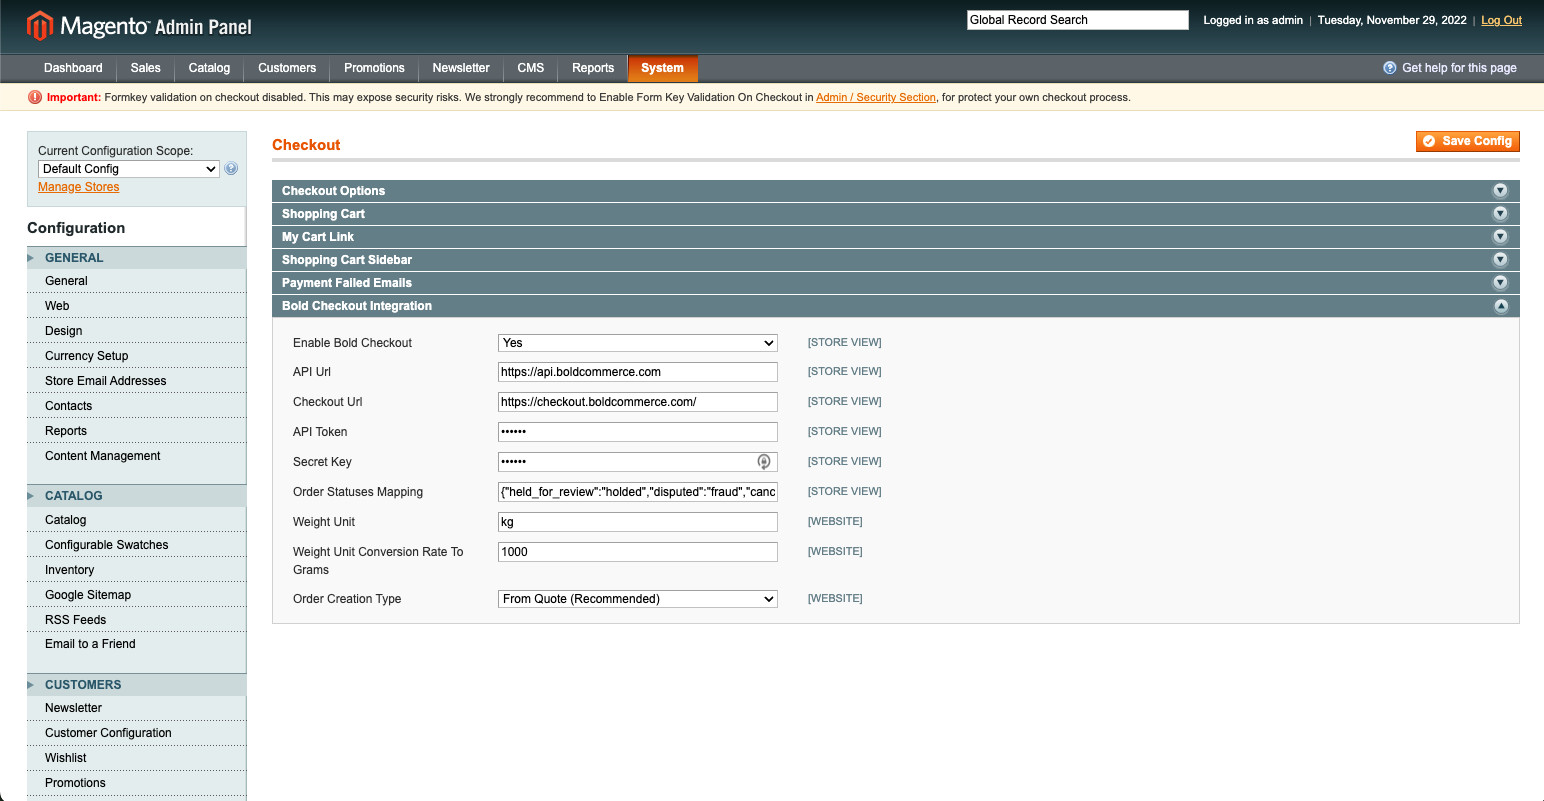Open Catalog item in configuration sidebar
The width and height of the screenshot is (1544, 801).
pyautogui.click(x=136, y=520)
